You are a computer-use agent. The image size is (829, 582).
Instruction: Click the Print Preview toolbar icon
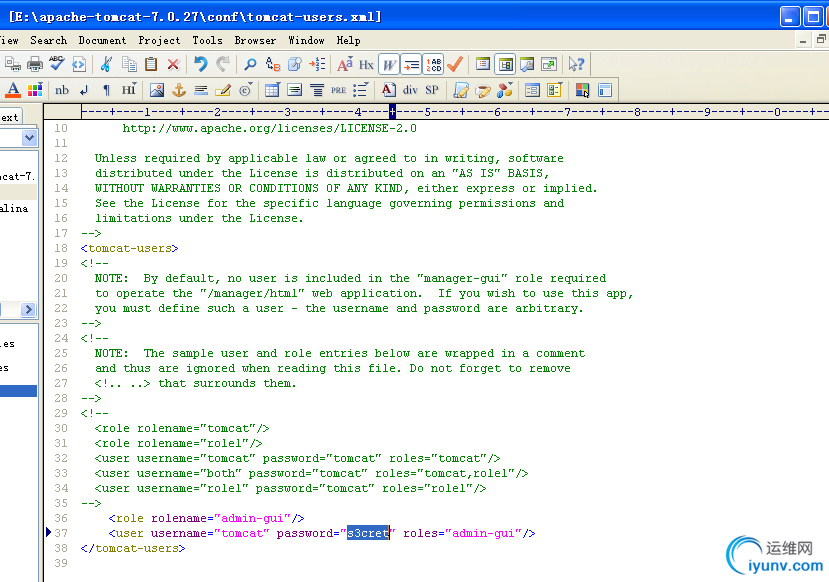tap(13, 64)
